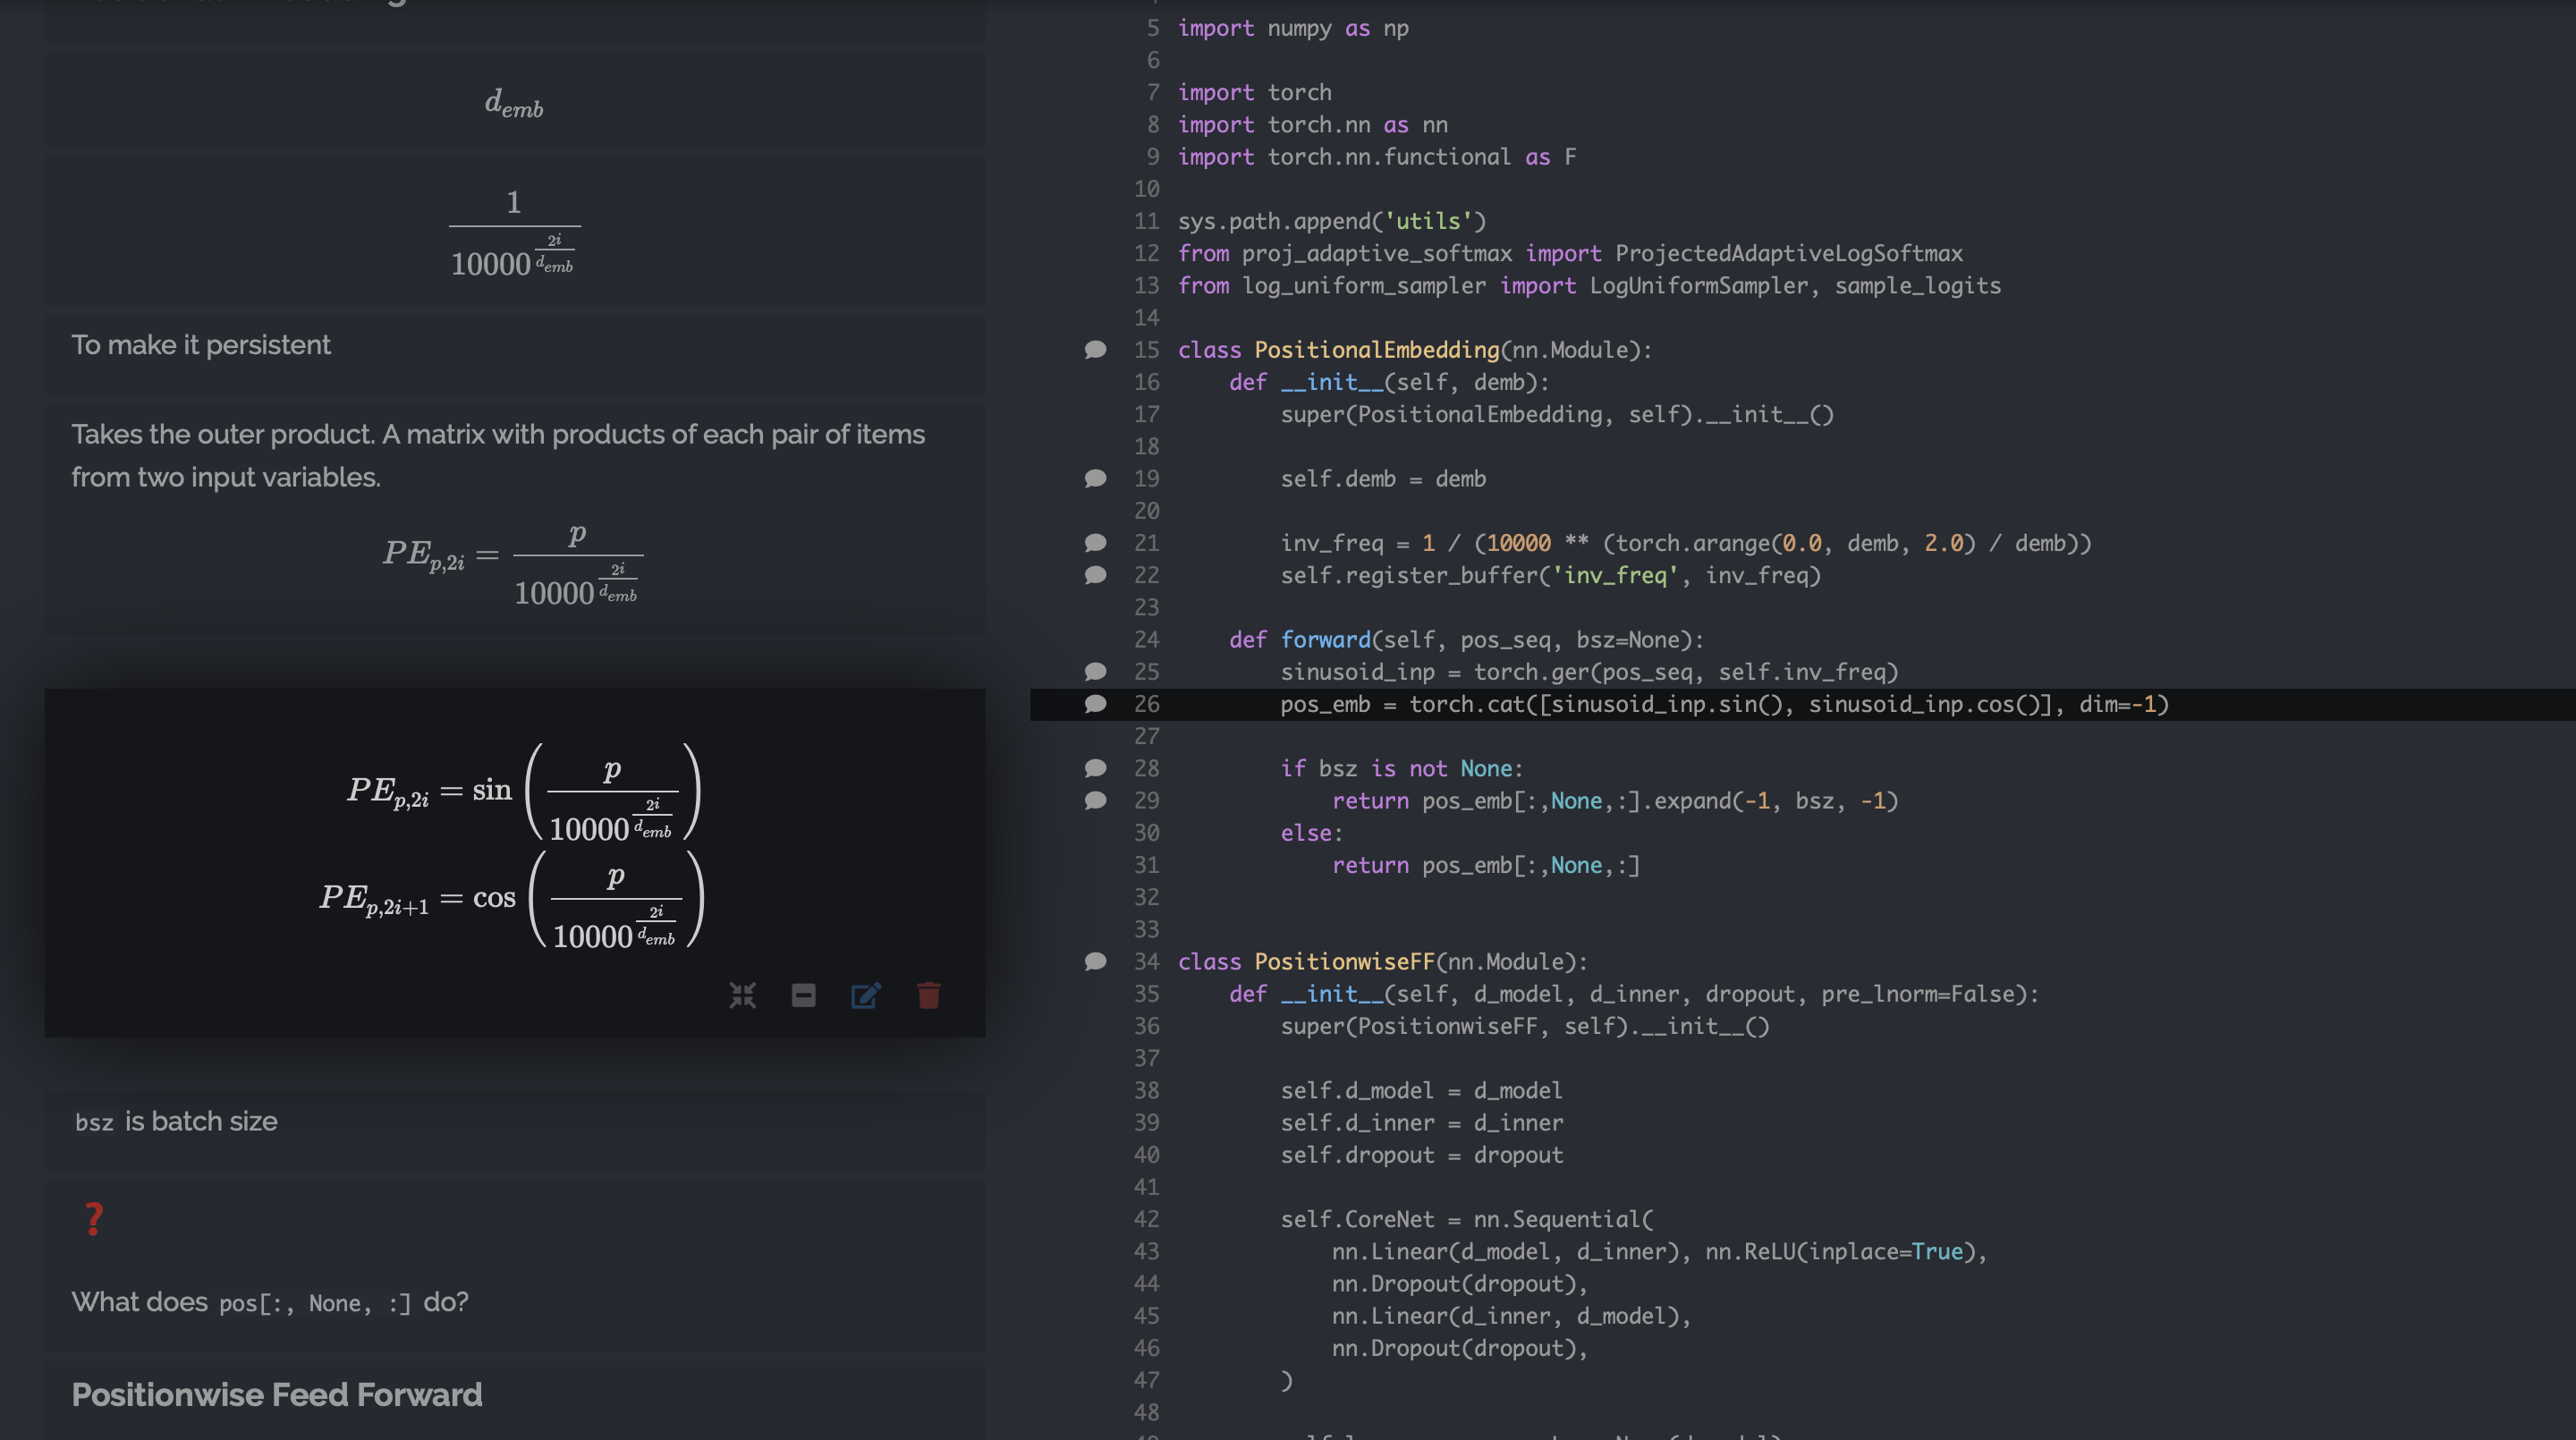The width and height of the screenshot is (2576, 1440).
Task: Click the 'bsz is batch size' note
Action: tap(176, 1121)
